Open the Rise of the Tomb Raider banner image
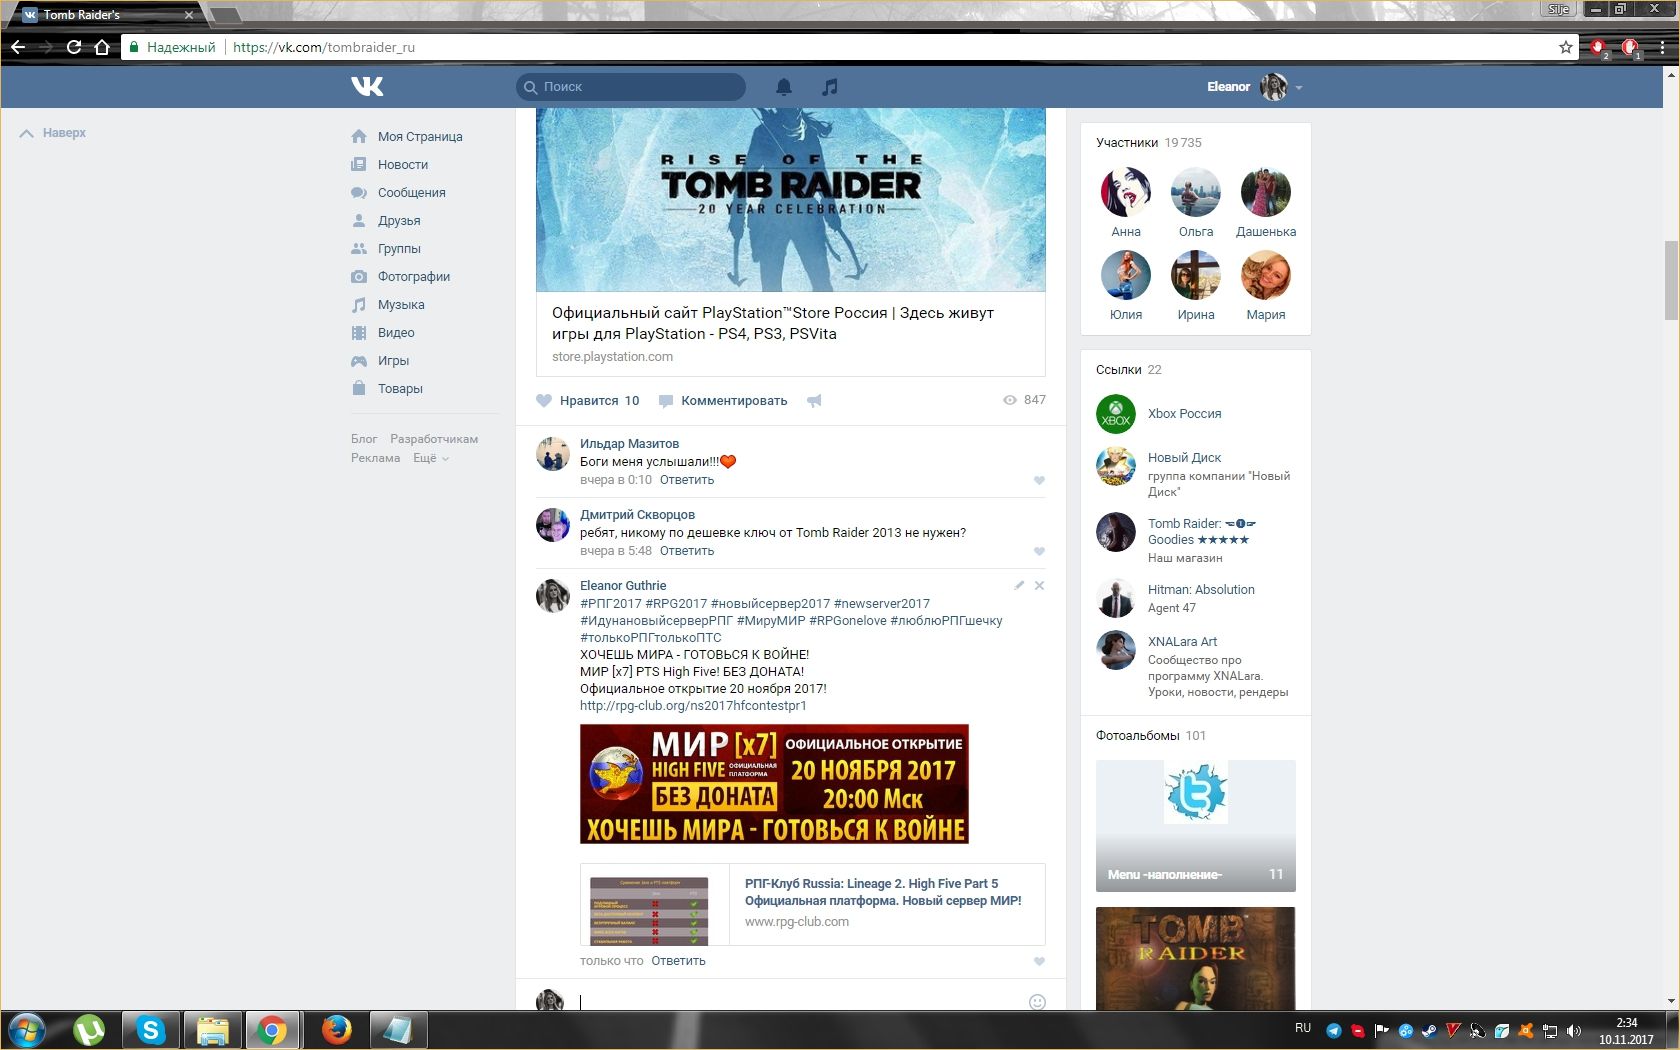The height and width of the screenshot is (1050, 1680). pos(791,200)
